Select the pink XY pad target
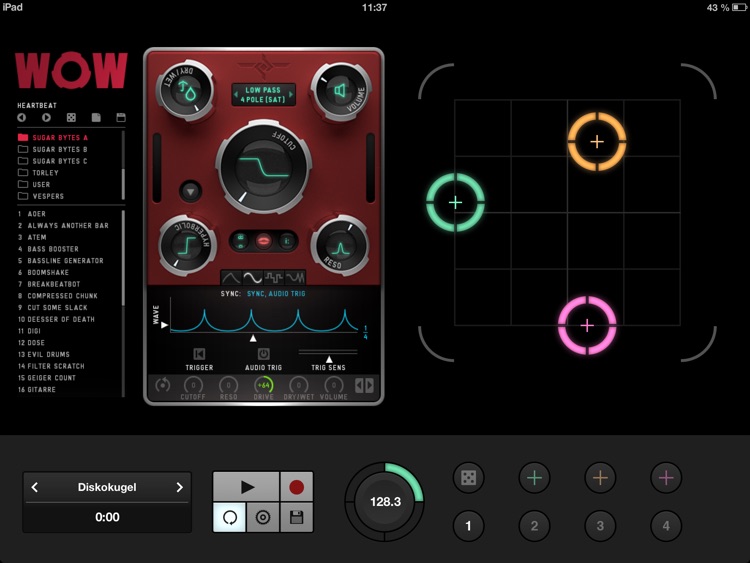The width and height of the screenshot is (750, 563). [587, 325]
